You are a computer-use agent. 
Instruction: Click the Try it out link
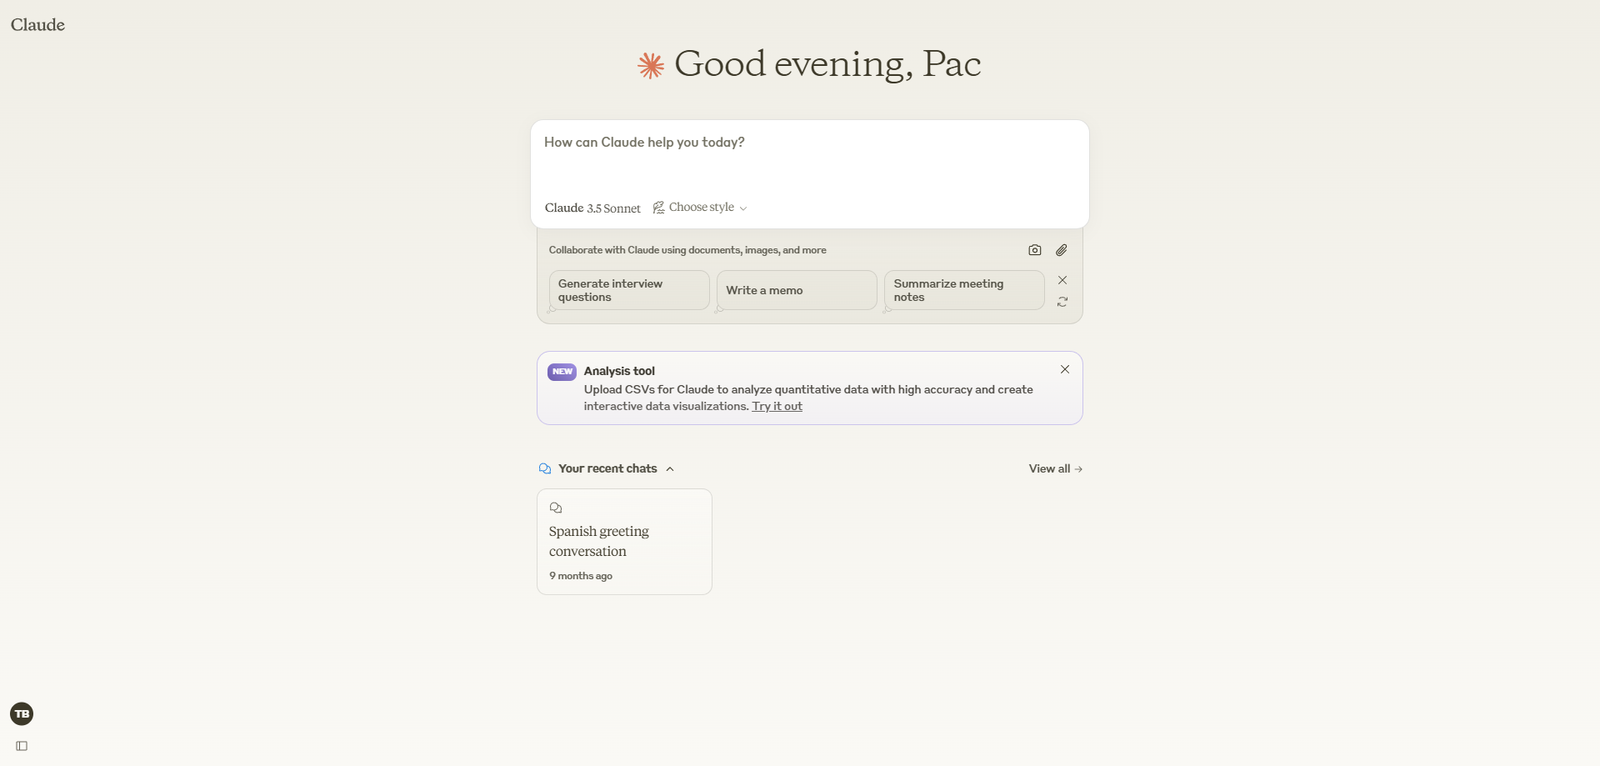777,406
